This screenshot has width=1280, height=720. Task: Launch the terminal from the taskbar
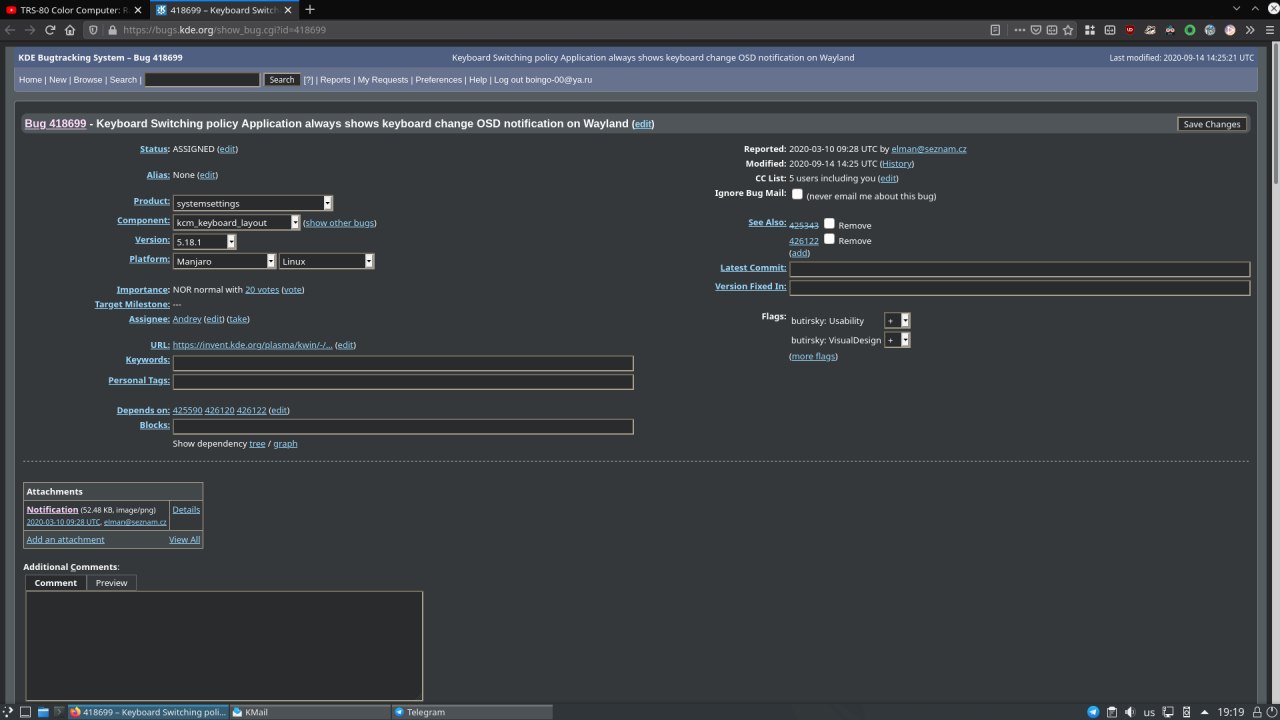[59, 712]
